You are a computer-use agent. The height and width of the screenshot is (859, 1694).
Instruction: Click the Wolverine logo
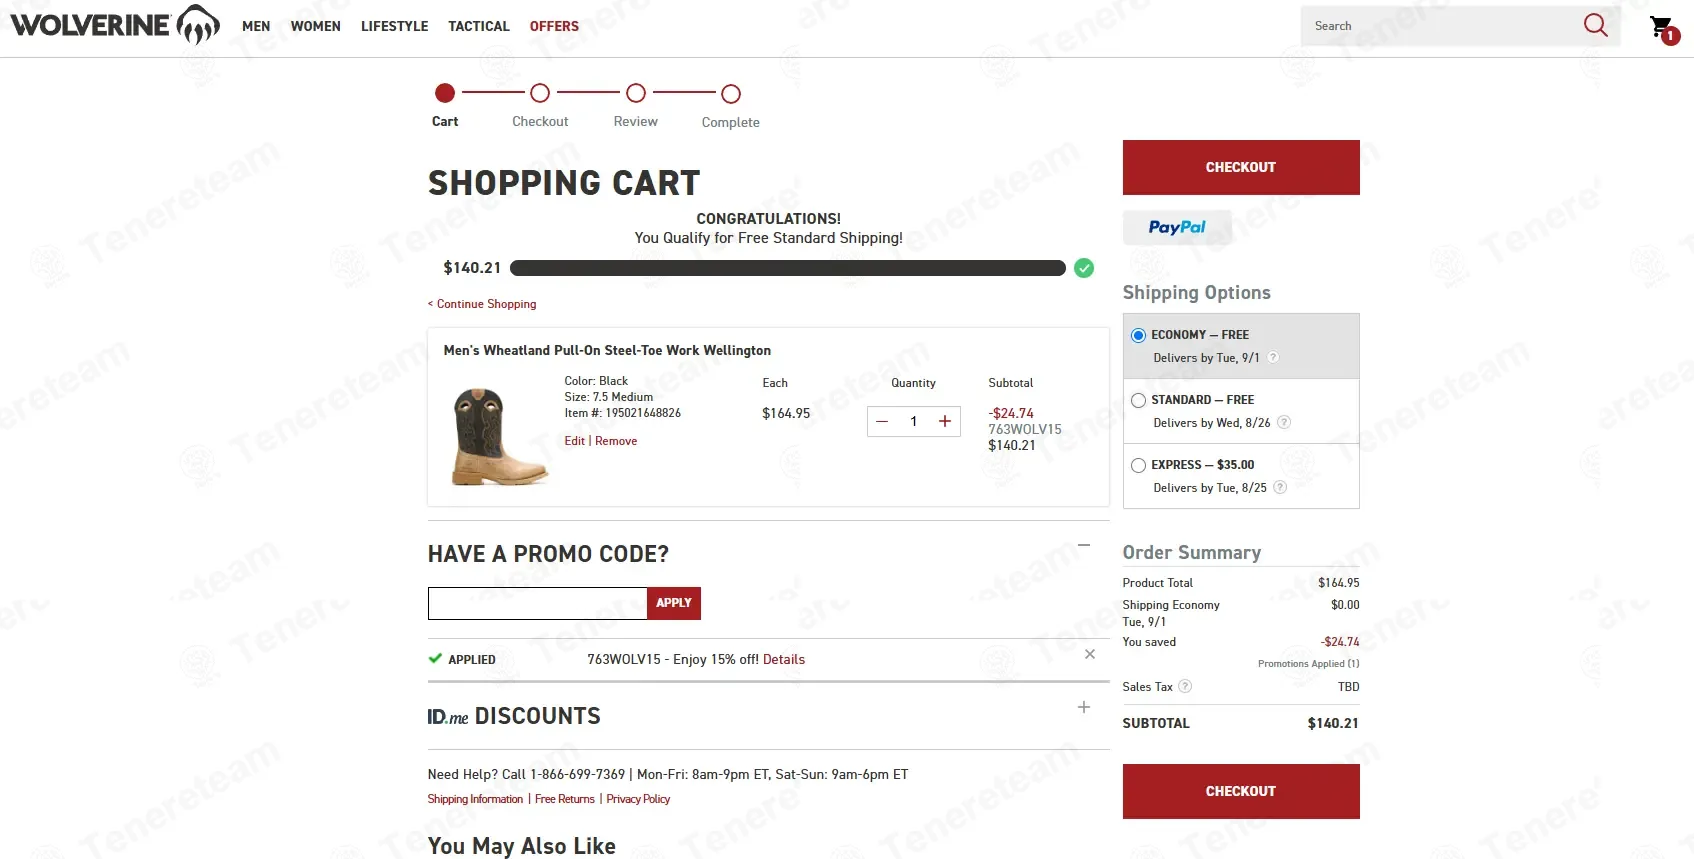click(115, 25)
